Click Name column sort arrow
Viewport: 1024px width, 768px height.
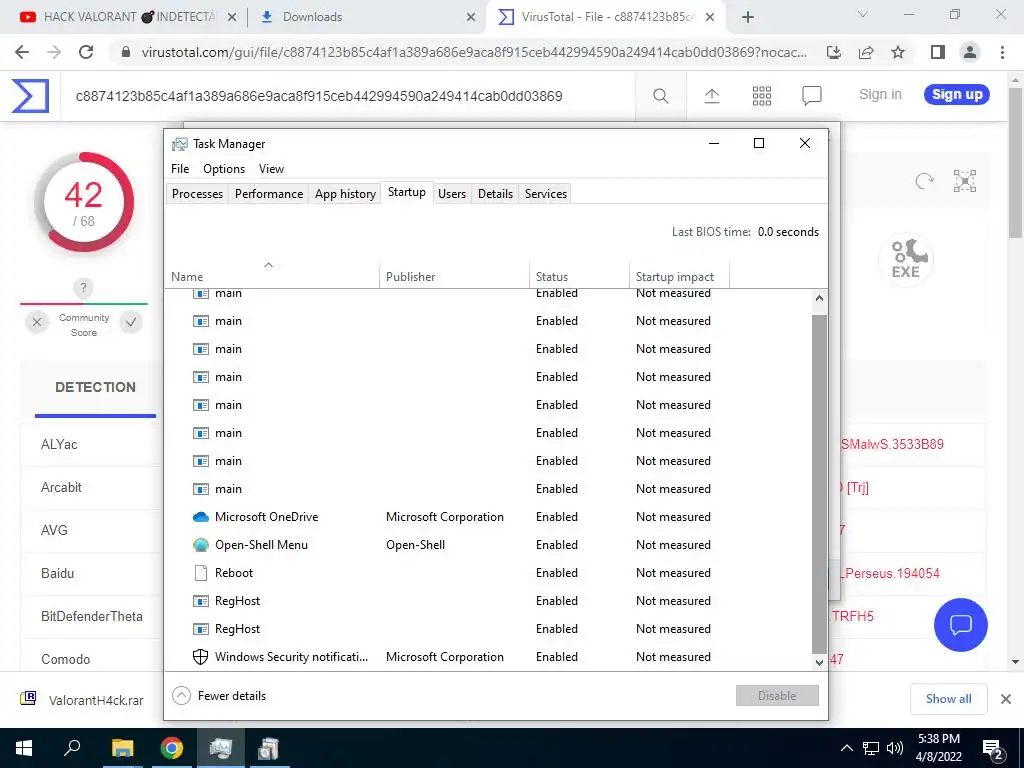coord(268,264)
